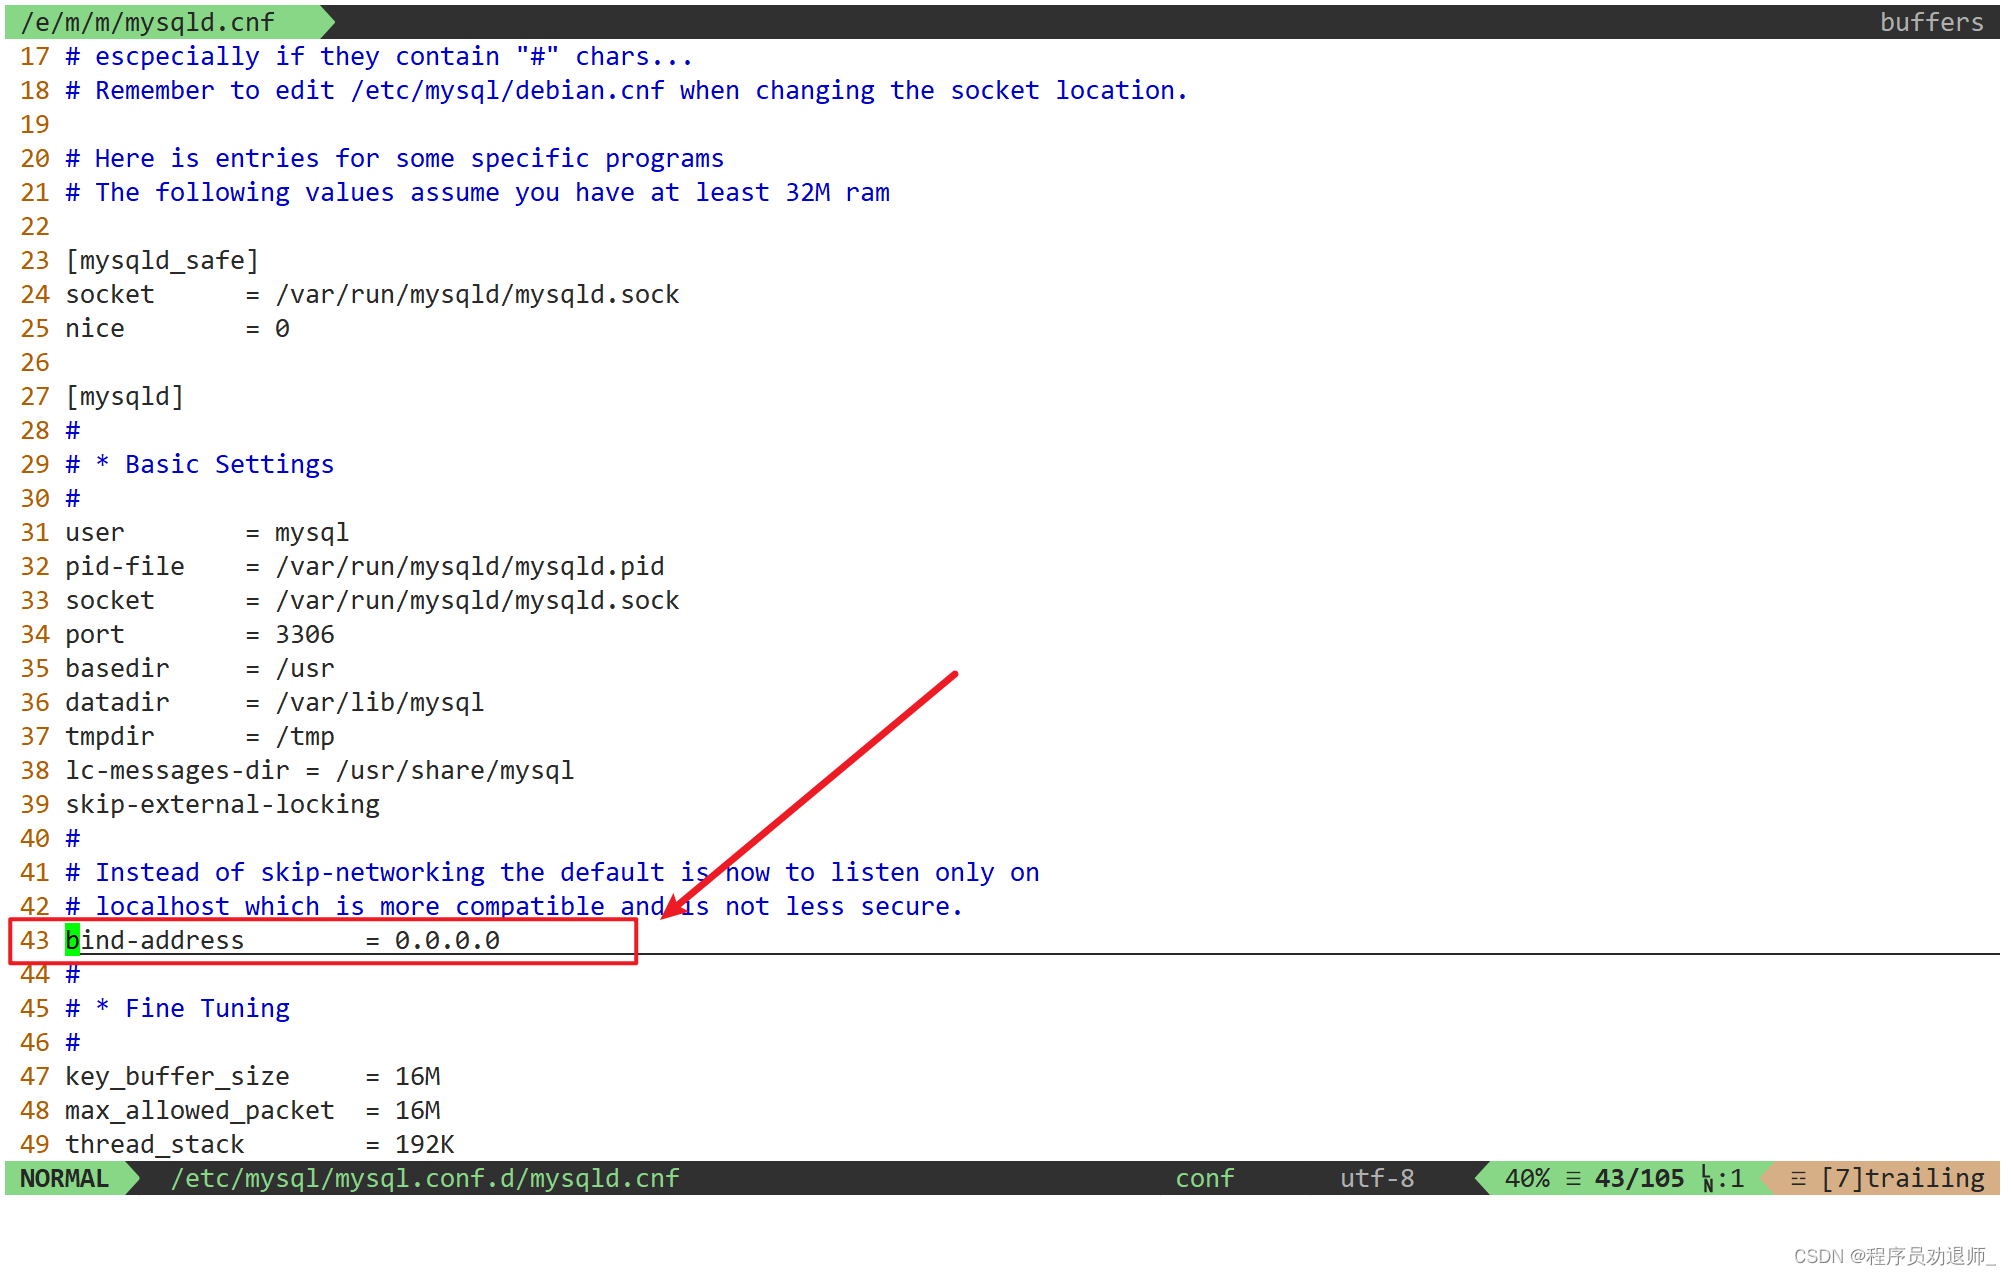The height and width of the screenshot is (1275, 2011).
Task: Click the lines icon before 43/105
Action: click(x=1573, y=1178)
